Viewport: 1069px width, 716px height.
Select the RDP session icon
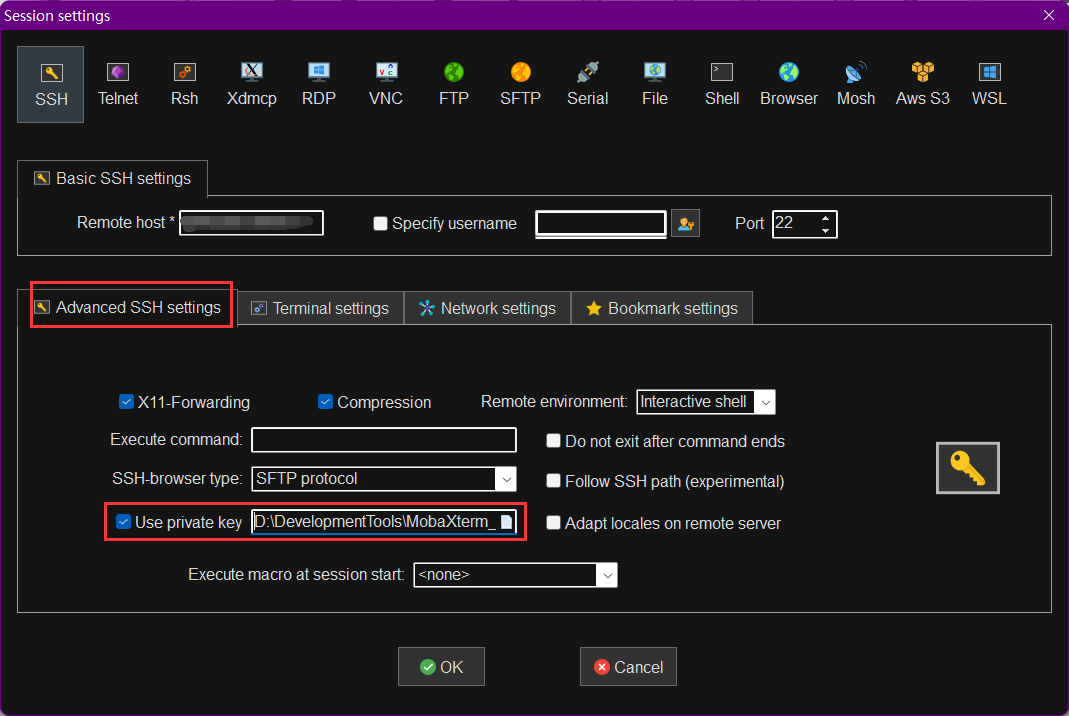coord(318,85)
